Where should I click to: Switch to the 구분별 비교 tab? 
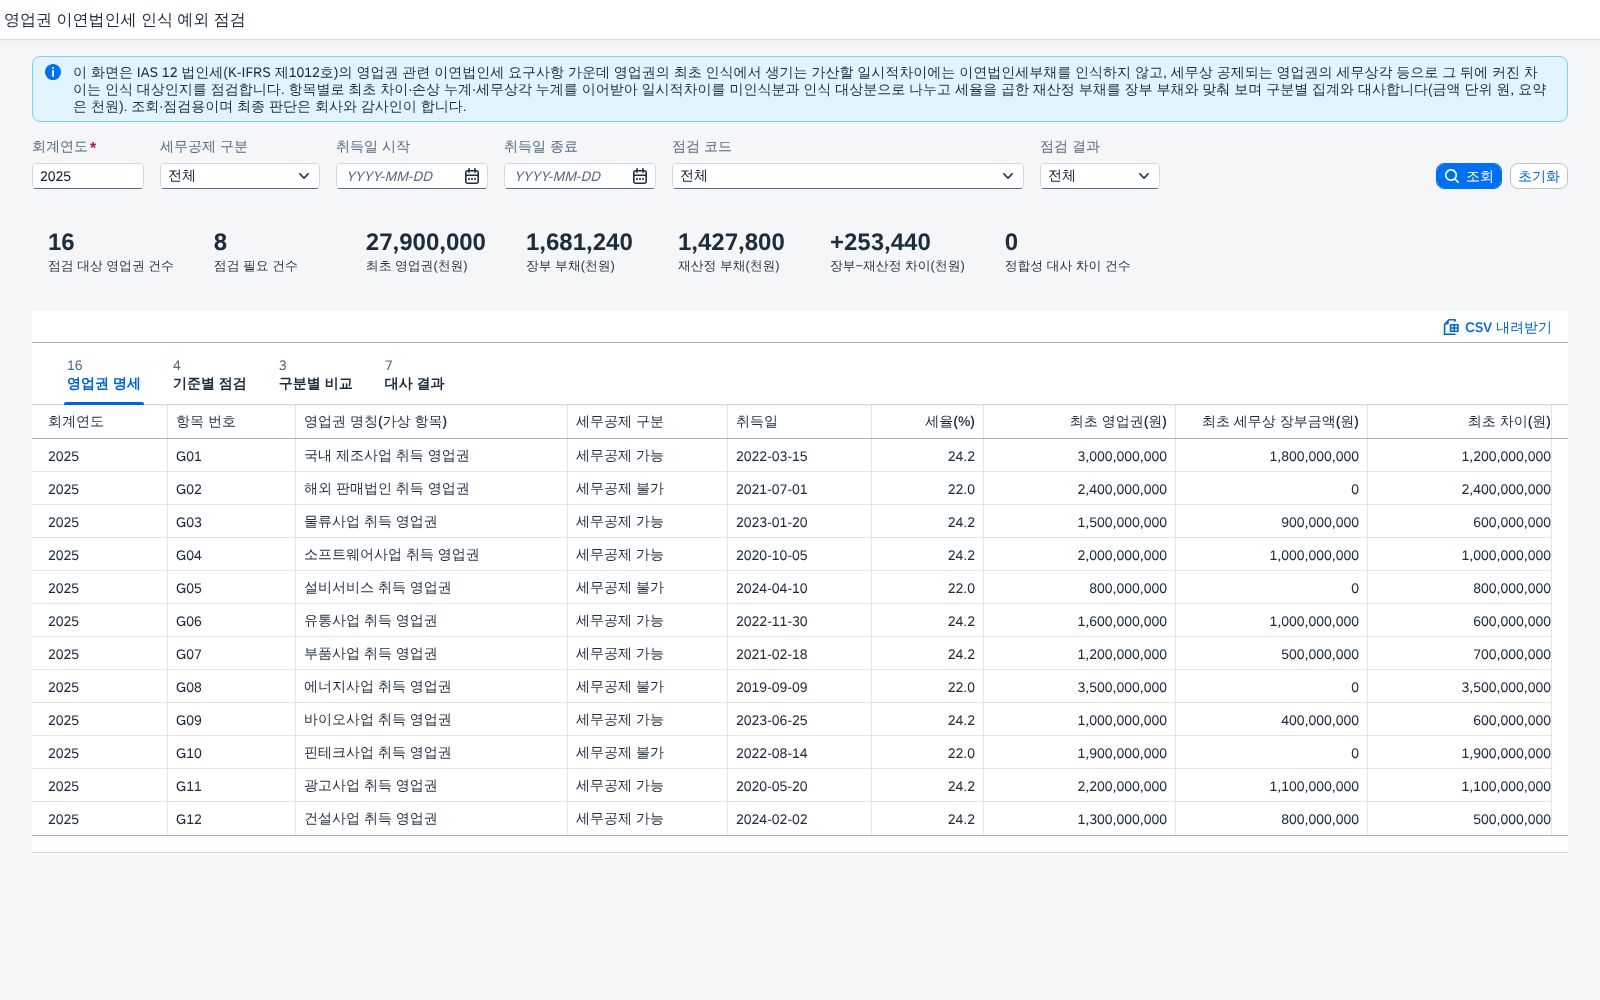point(315,375)
